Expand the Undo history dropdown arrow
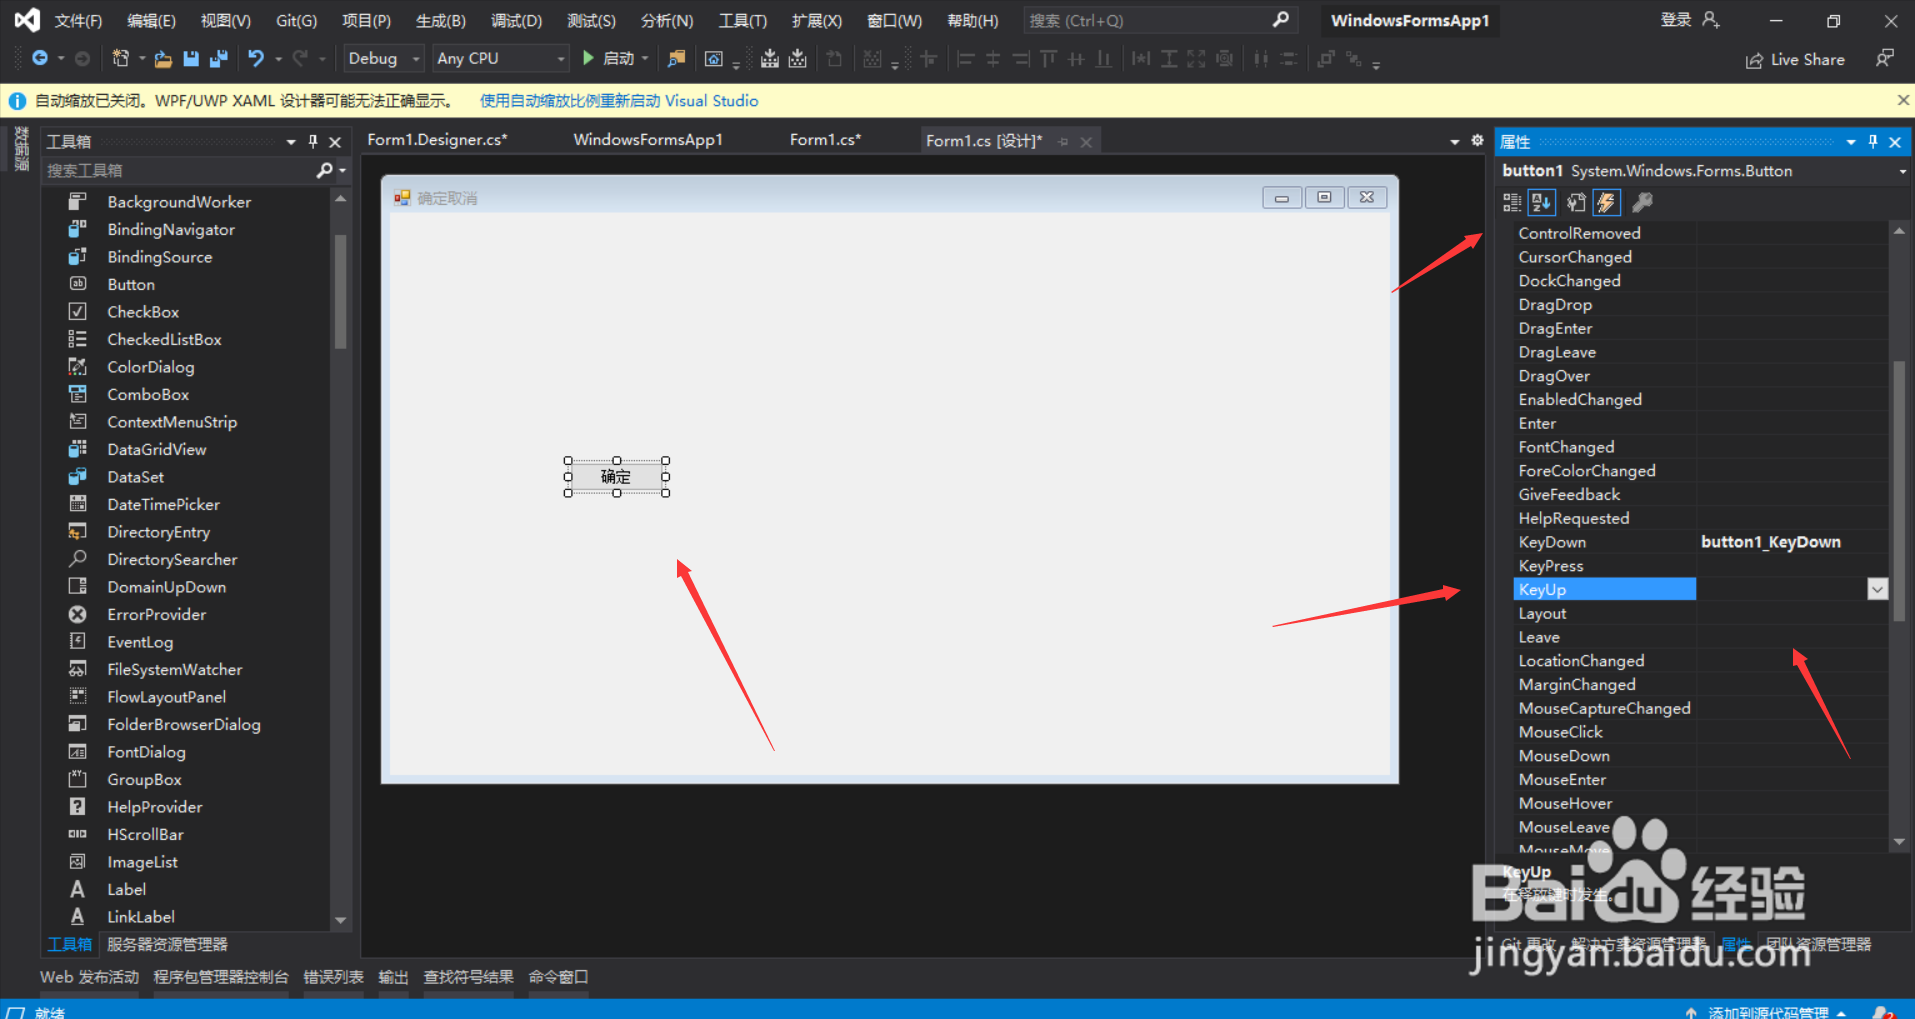The height and width of the screenshot is (1019, 1915). [278, 59]
